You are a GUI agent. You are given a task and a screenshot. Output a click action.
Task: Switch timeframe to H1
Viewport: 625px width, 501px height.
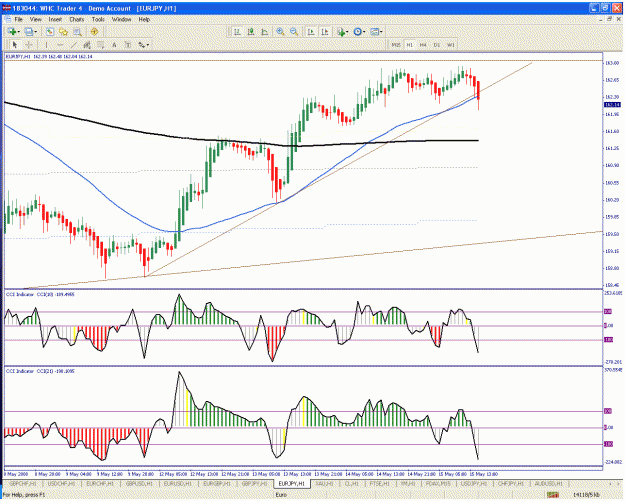(410, 45)
